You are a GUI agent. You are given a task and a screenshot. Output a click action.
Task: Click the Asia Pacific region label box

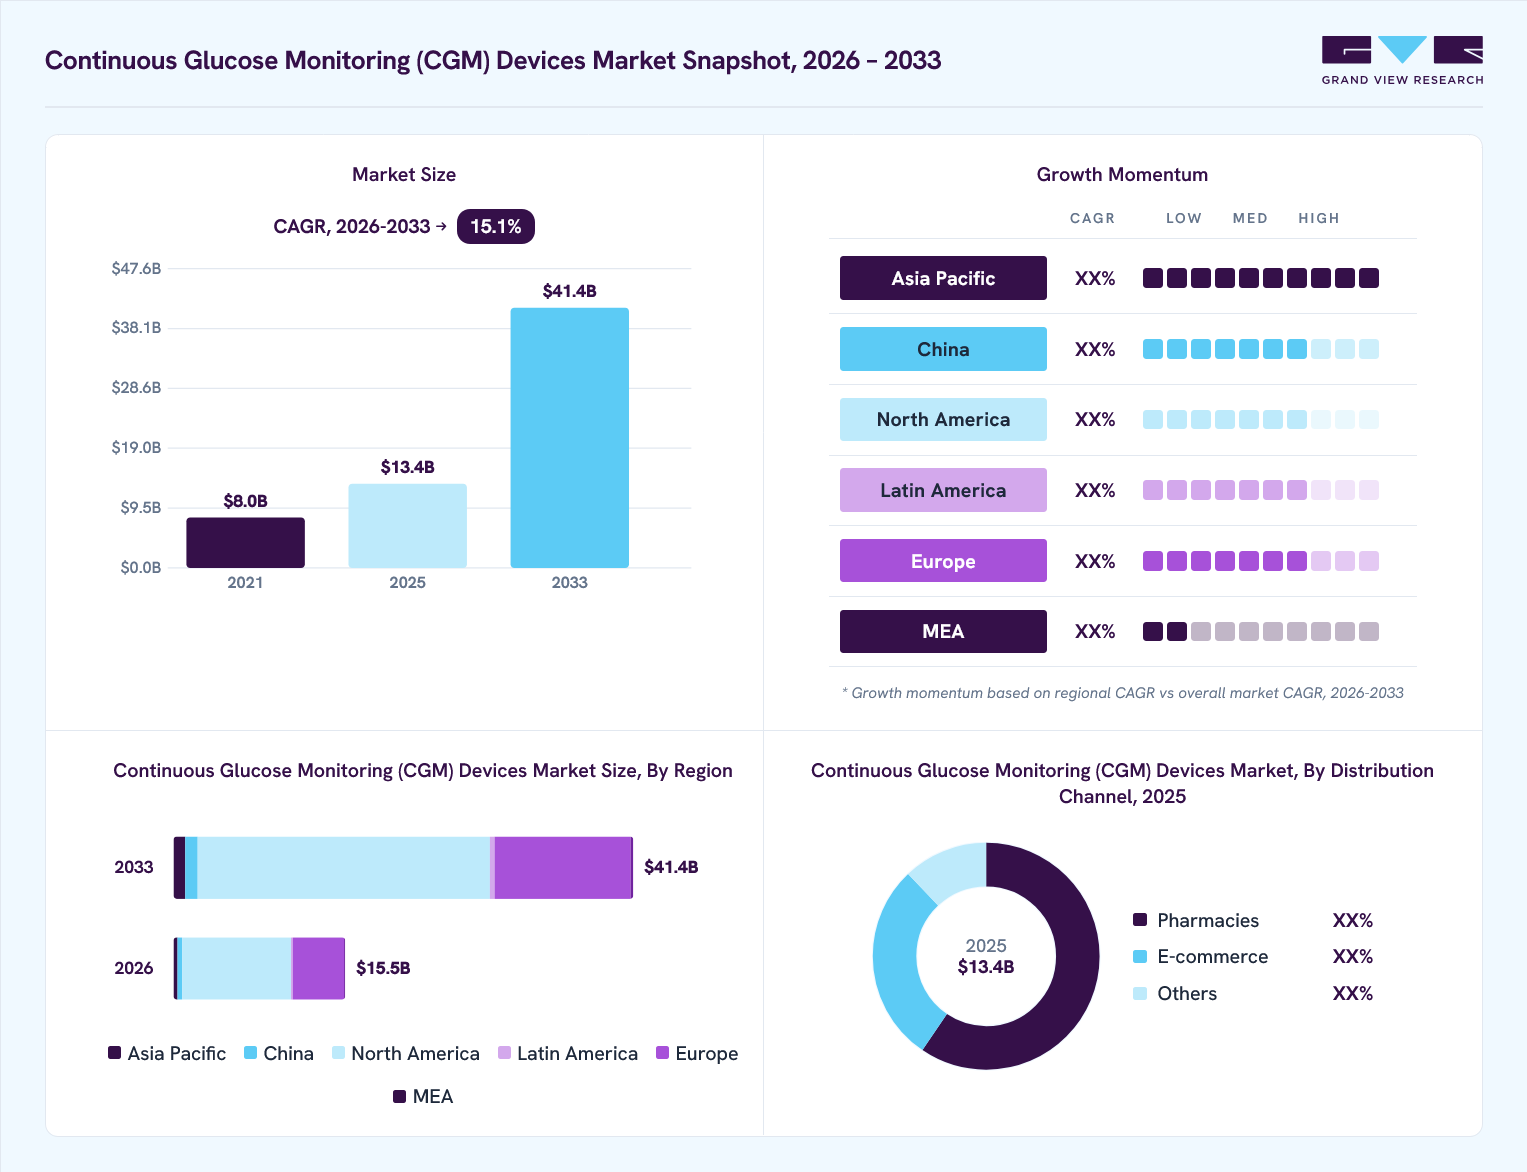943,278
